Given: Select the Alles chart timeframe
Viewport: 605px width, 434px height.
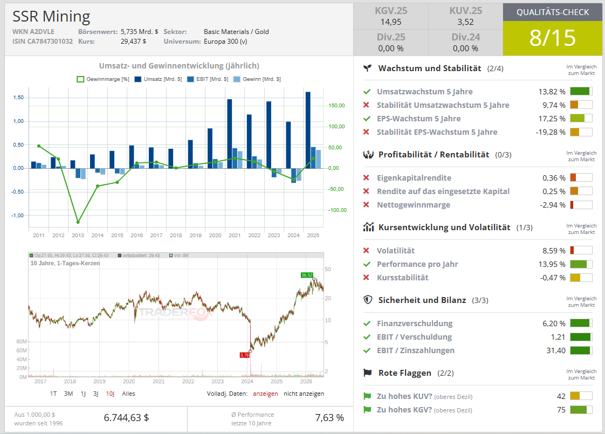Looking at the screenshot, I should tap(128, 393).
